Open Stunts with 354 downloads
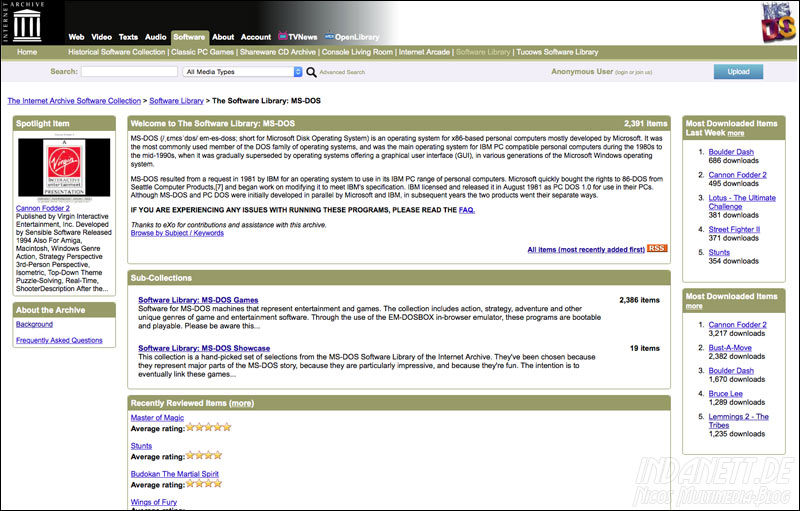The width and height of the screenshot is (800, 511). tap(719, 252)
